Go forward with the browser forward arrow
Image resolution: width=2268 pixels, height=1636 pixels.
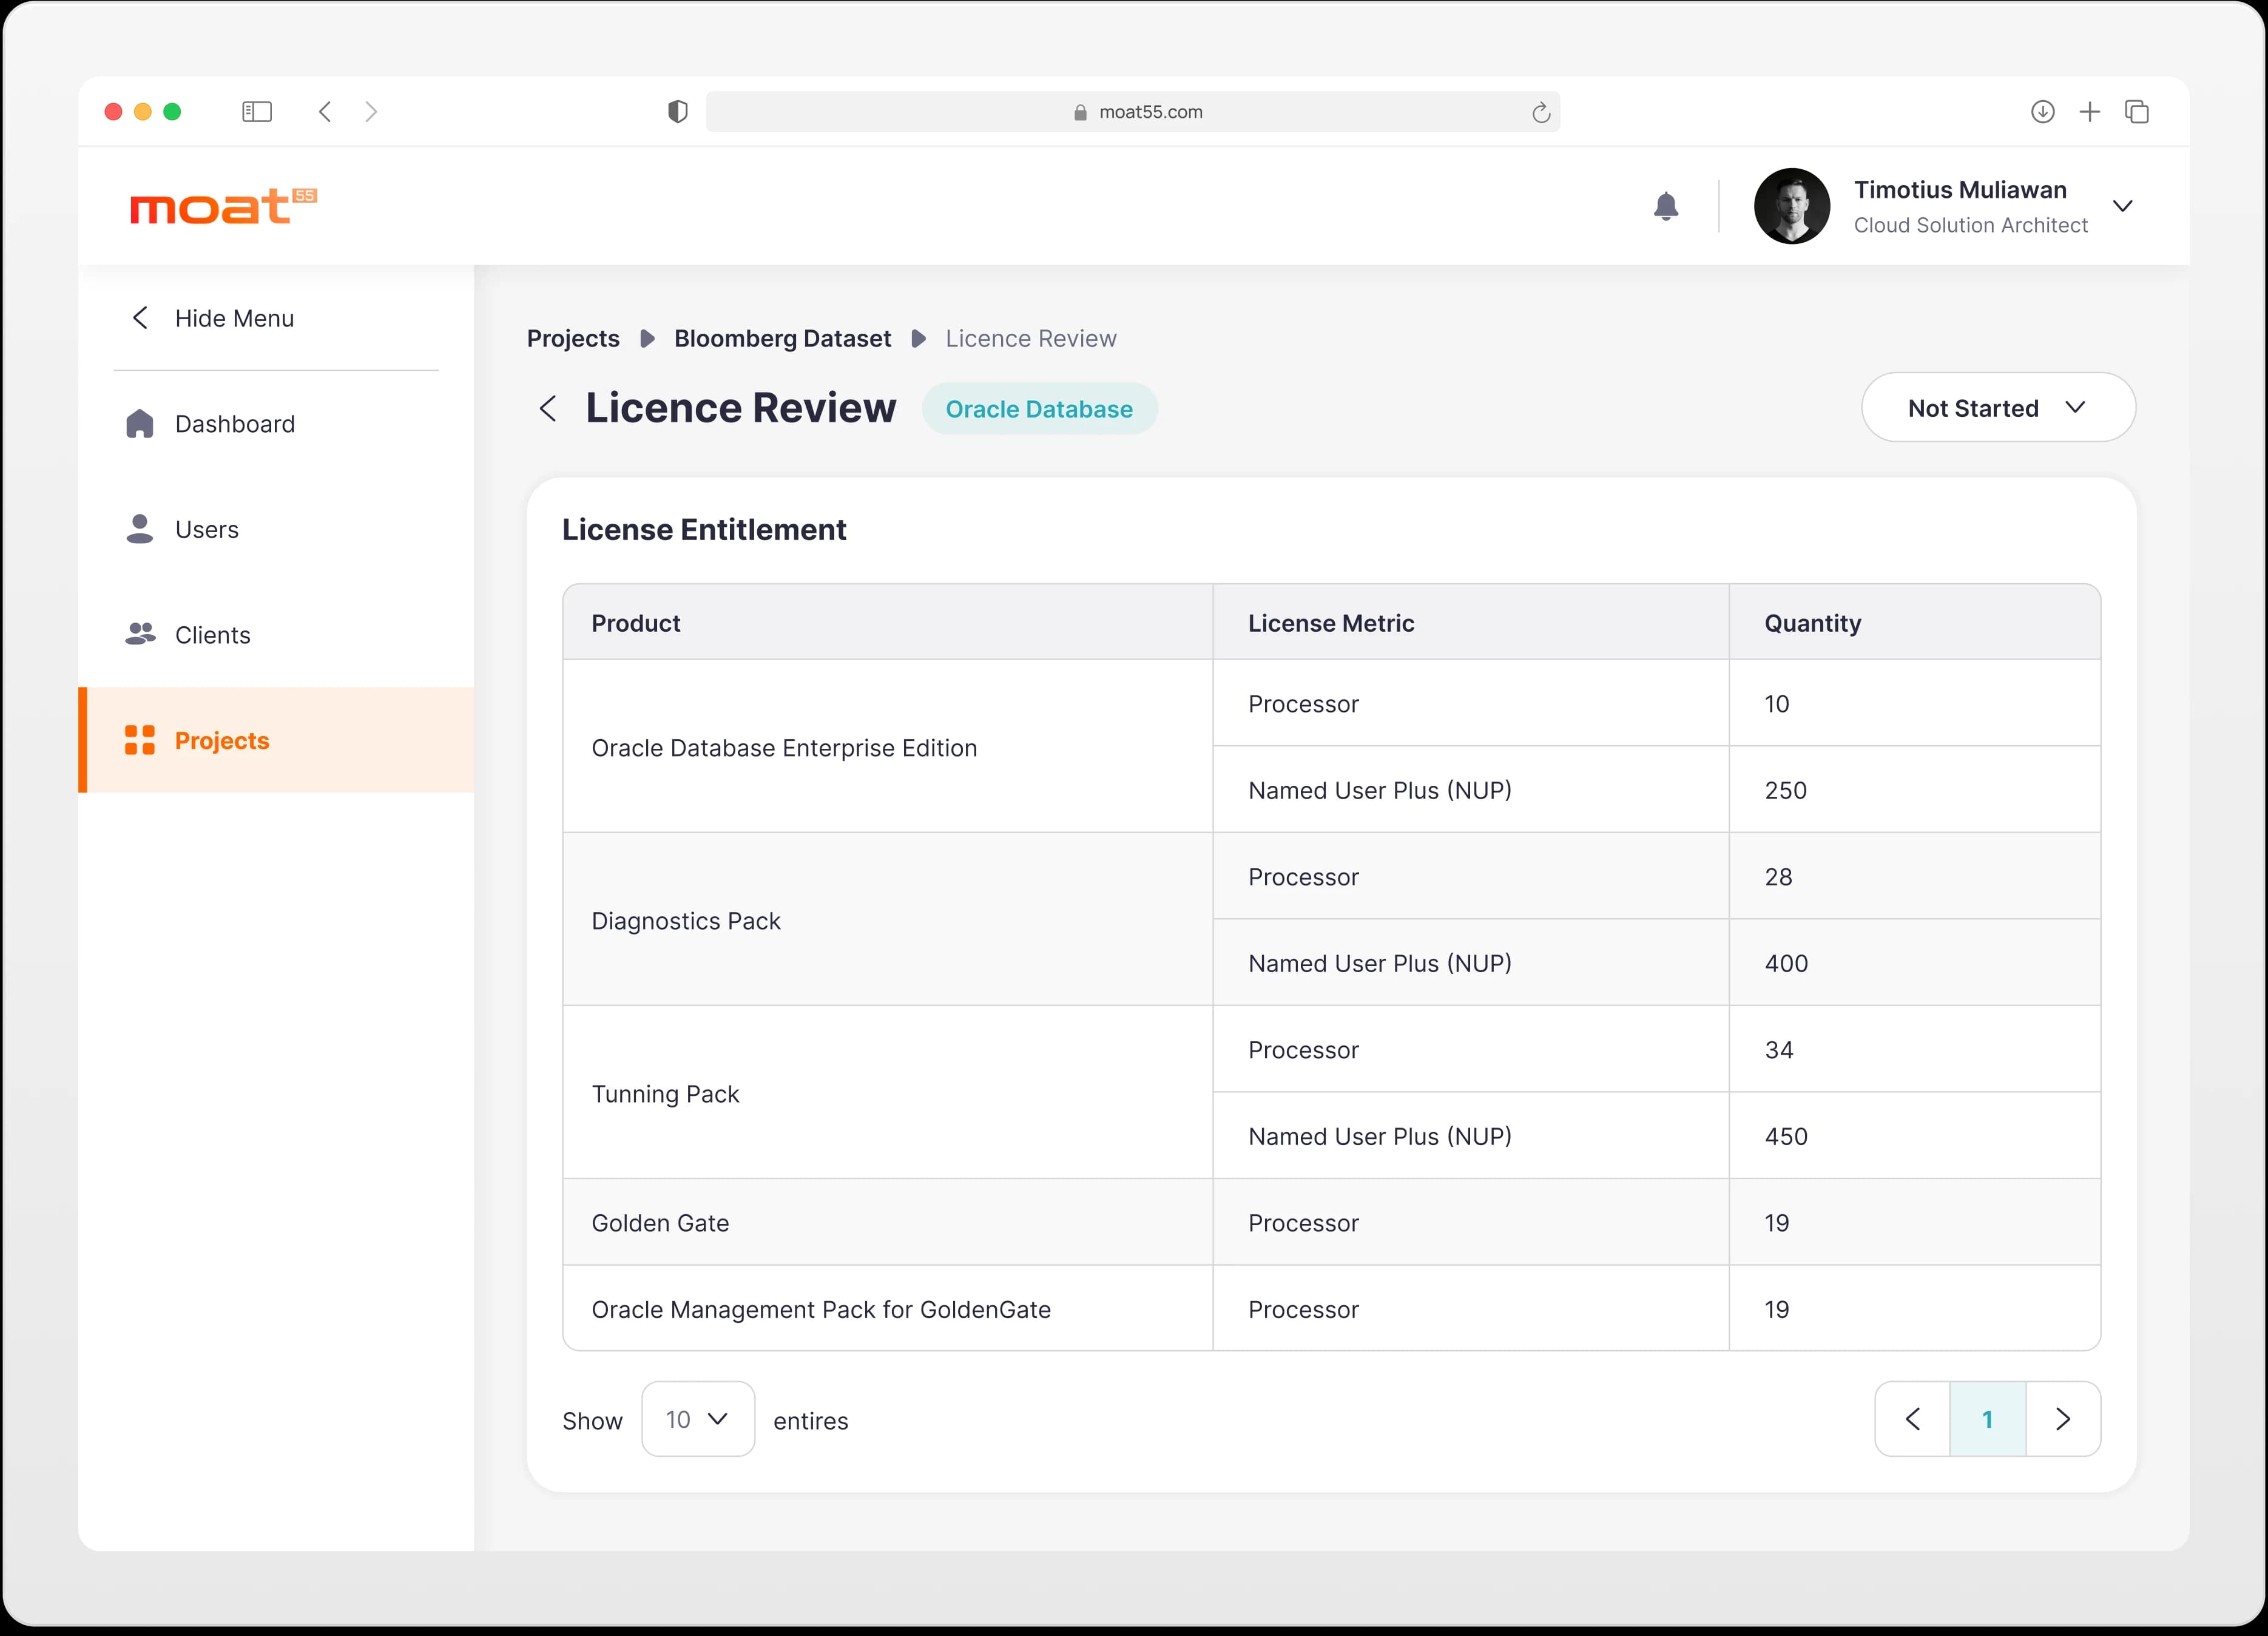coord(371,111)
